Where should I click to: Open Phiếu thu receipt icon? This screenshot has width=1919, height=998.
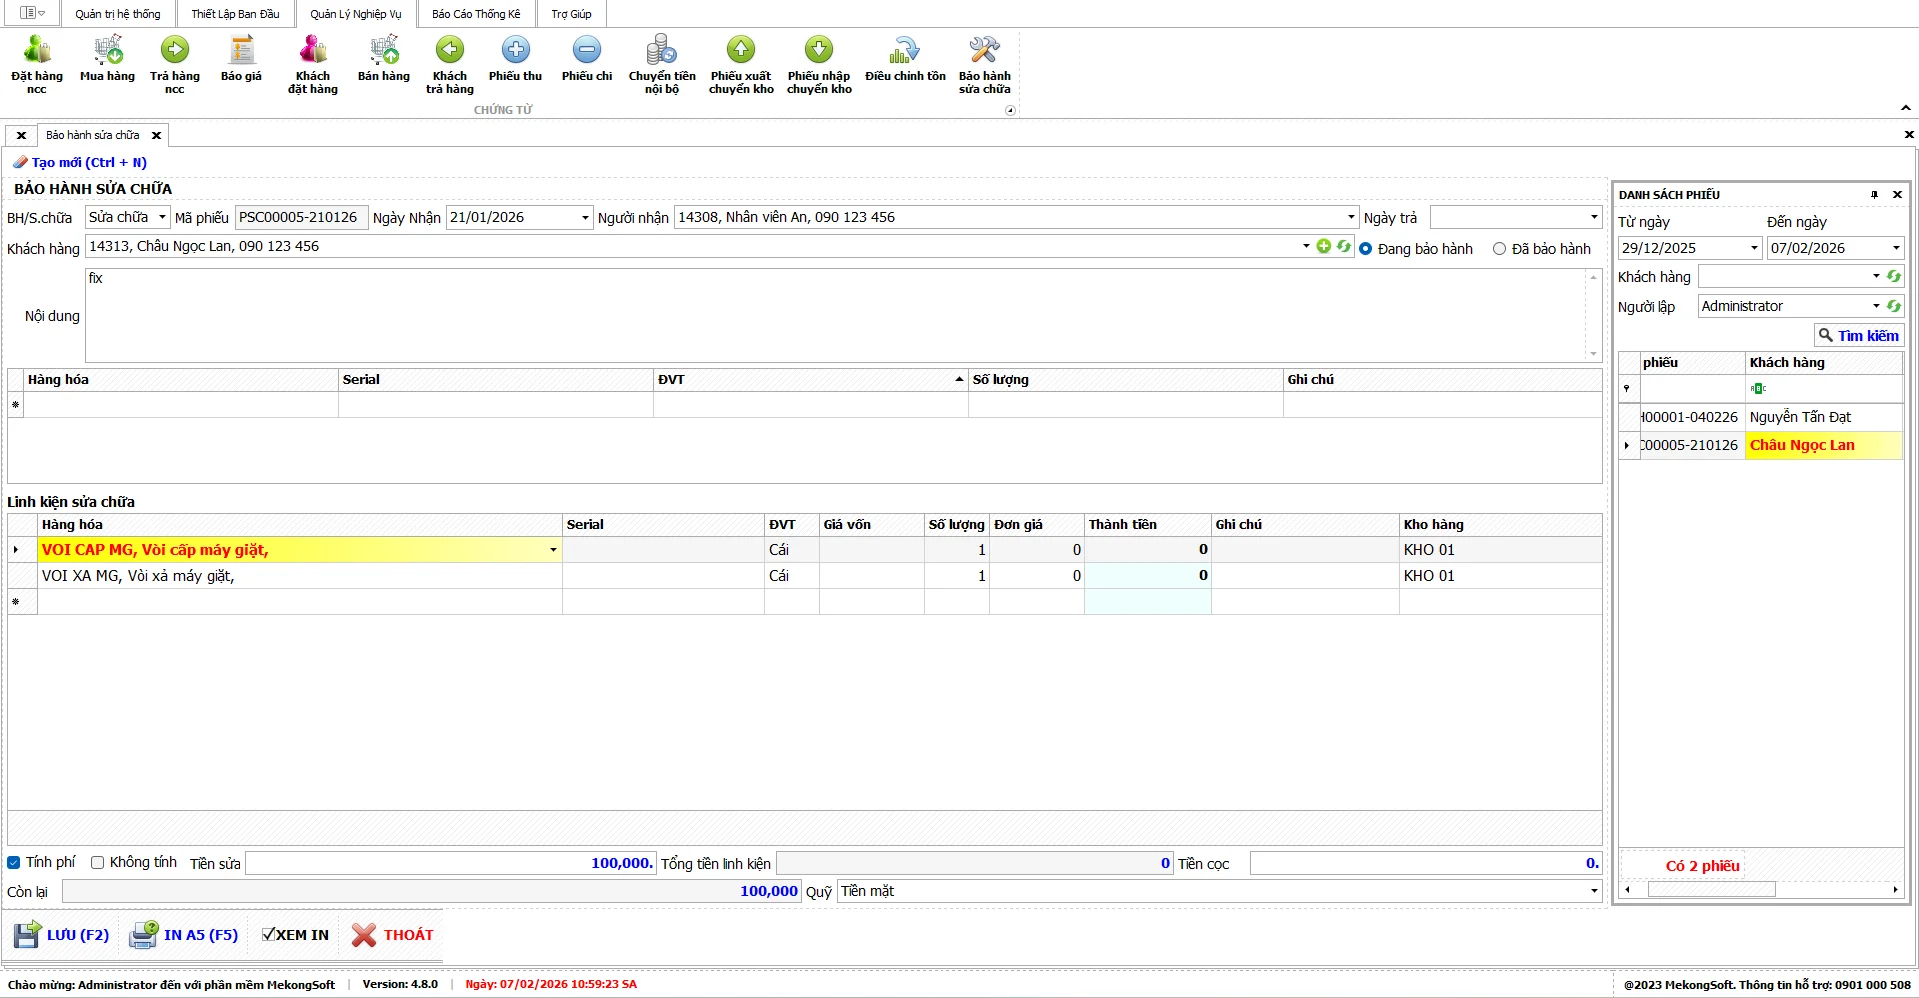pos(515,52)
